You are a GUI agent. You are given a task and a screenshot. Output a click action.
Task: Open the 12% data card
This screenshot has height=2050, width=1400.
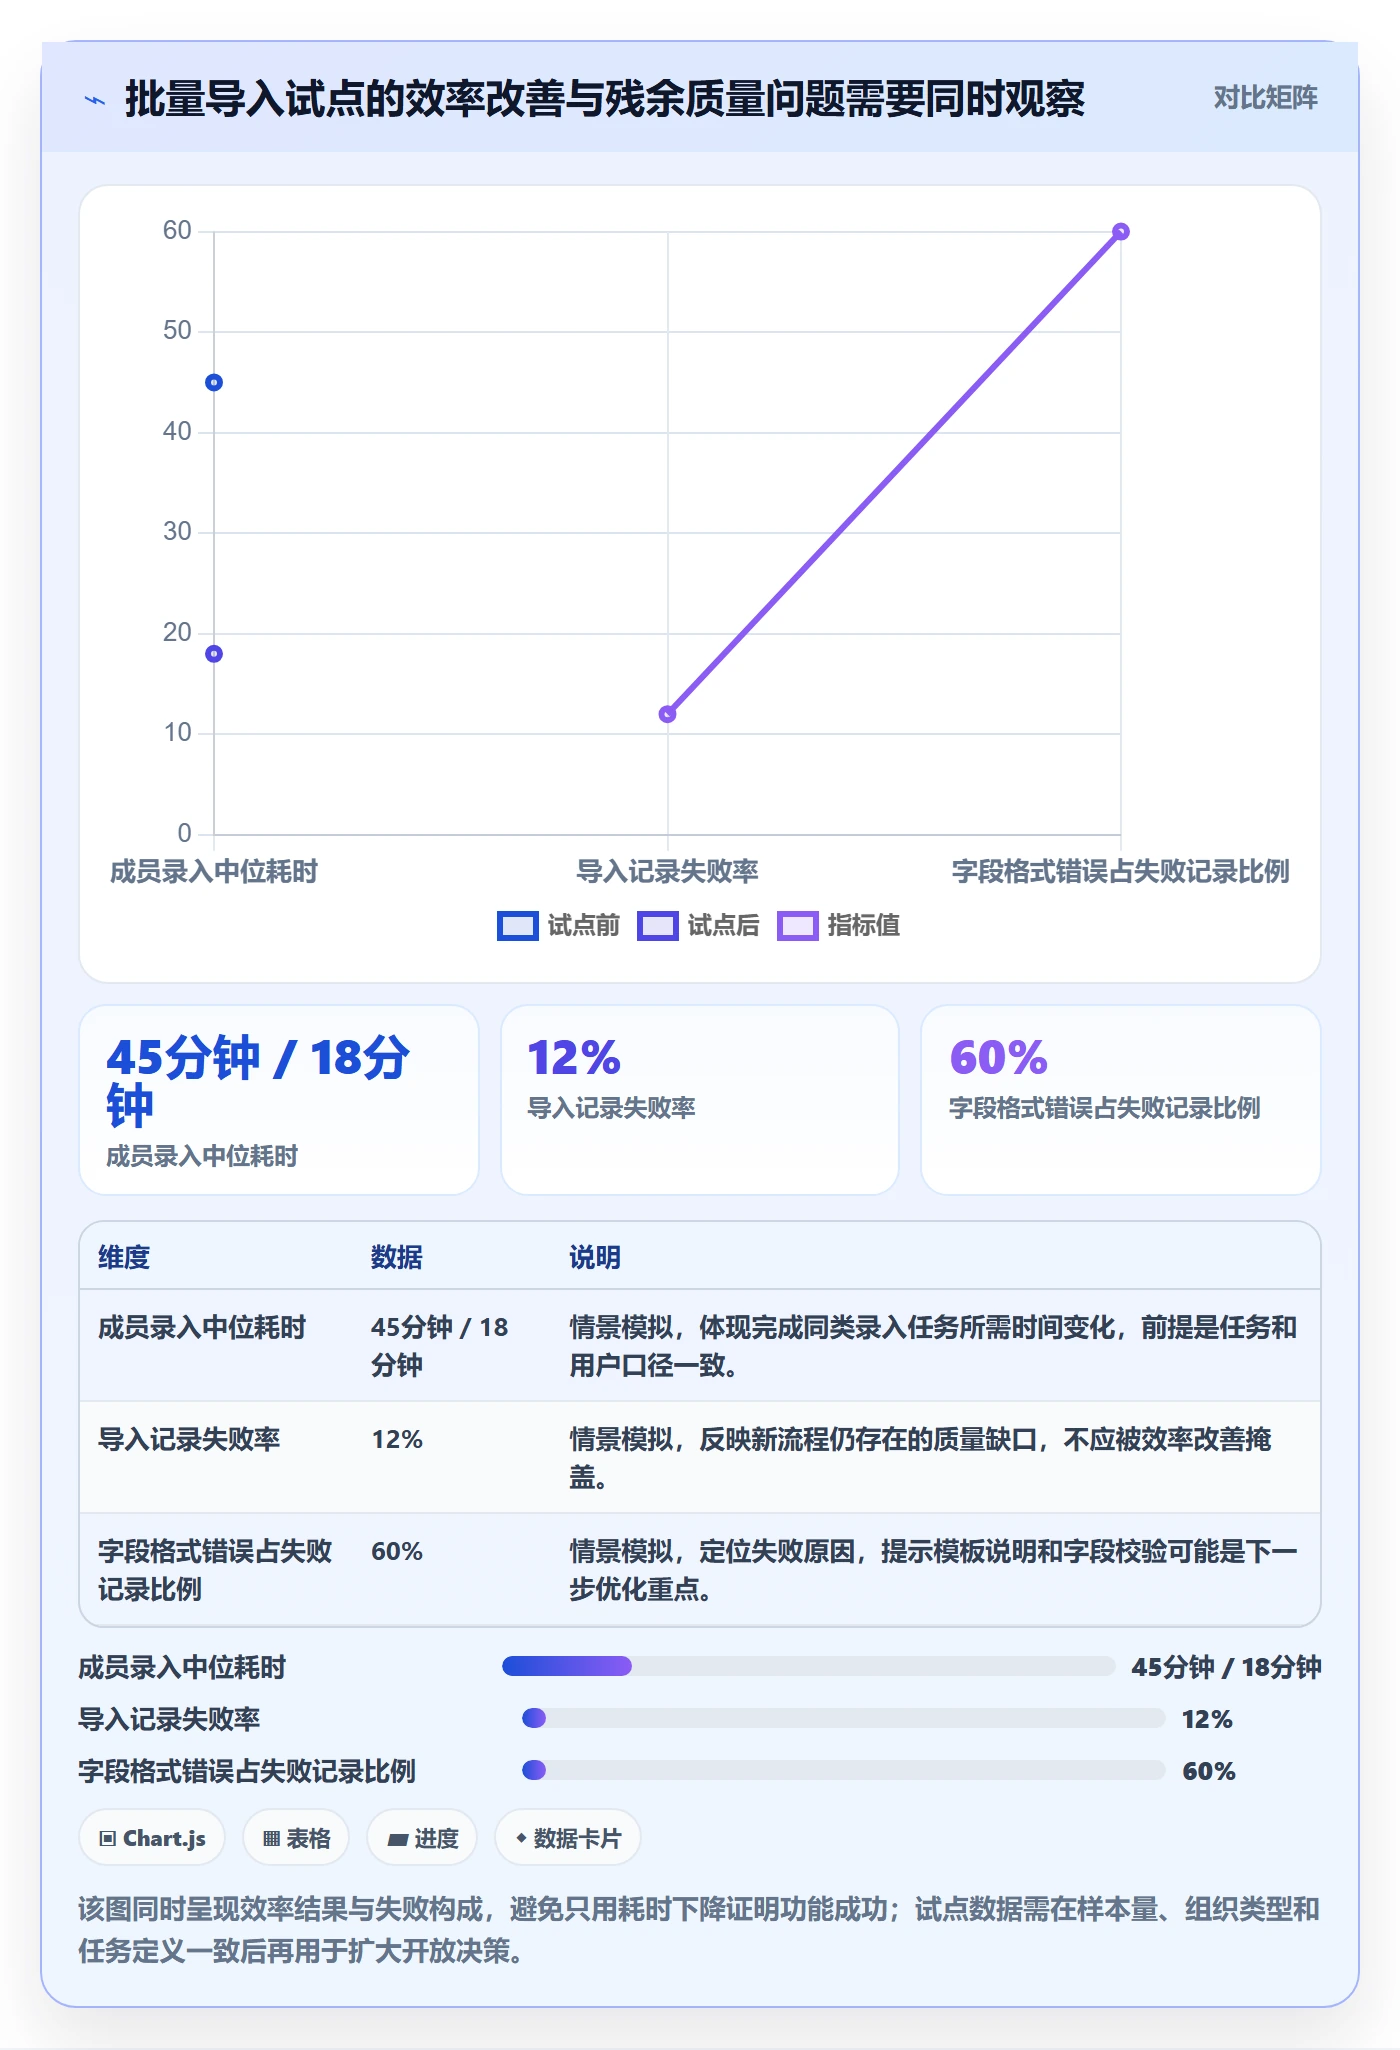[x=700, y=1100]
